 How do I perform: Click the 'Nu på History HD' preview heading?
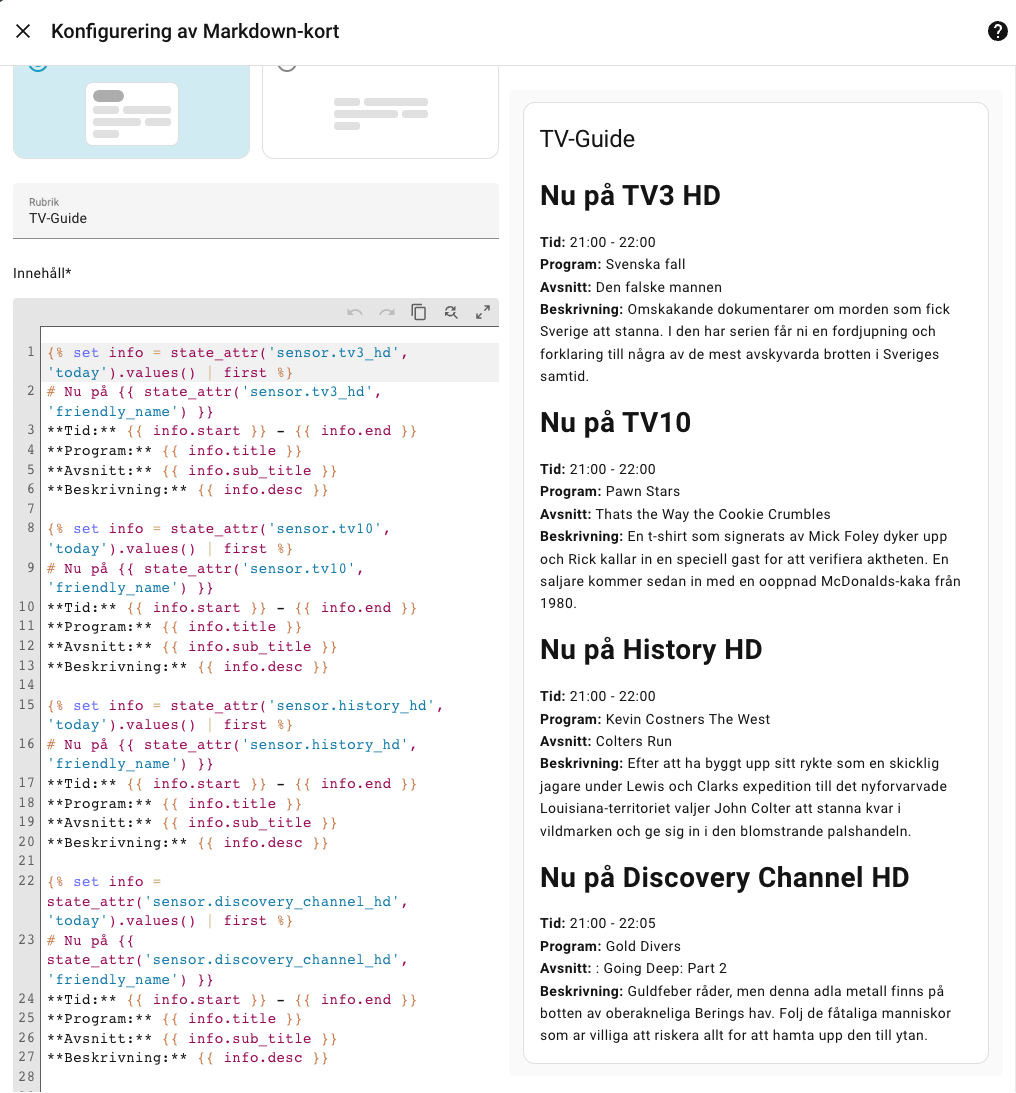651,650
